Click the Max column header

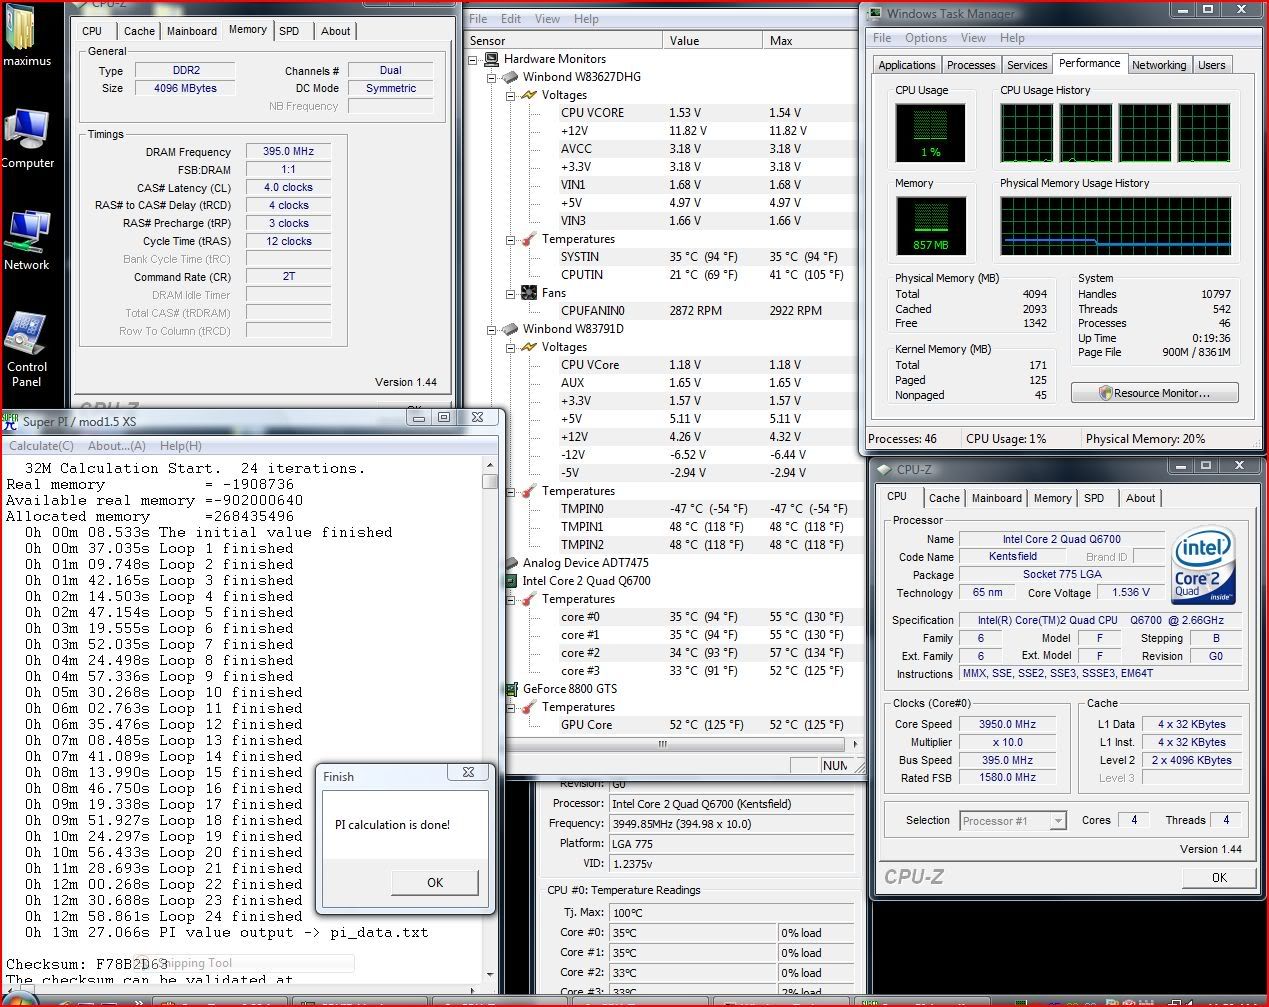click(x=809, y=41)
